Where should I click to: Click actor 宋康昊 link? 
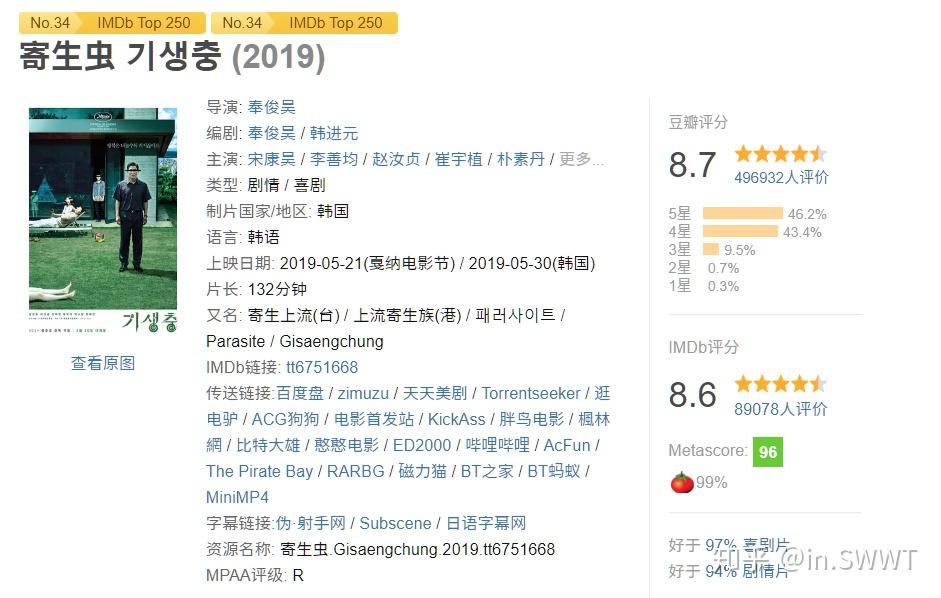[271, 159]
